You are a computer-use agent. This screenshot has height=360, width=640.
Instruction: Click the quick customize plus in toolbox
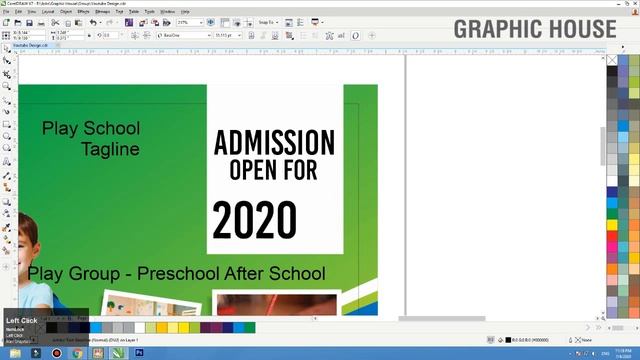(6, 267)
